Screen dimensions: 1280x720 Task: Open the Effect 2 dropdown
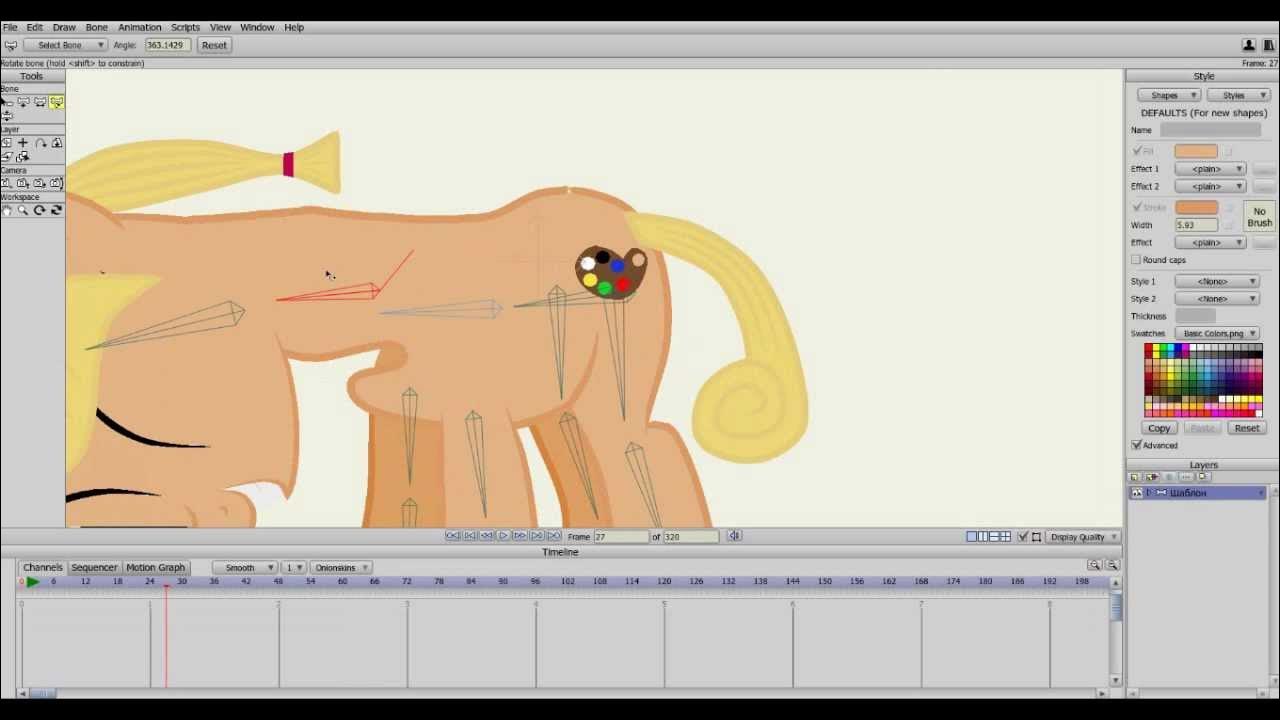click(x=1210, y=186)
